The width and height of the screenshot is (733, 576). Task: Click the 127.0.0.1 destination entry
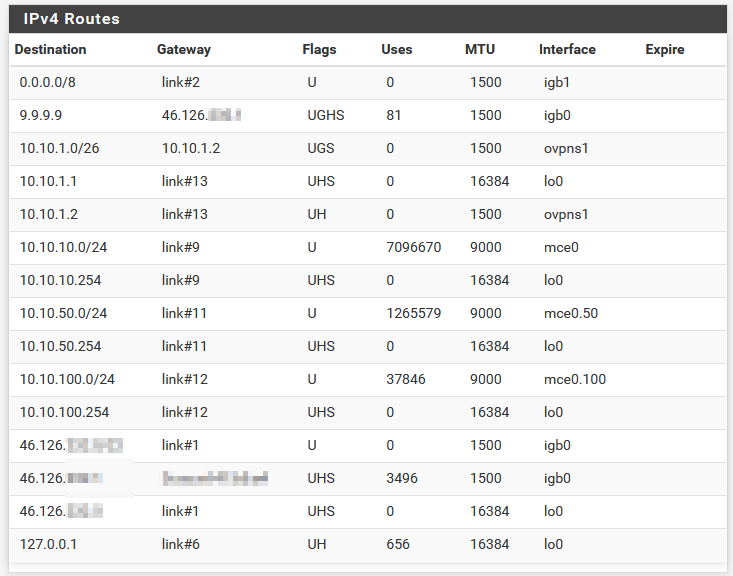[48, 544]
